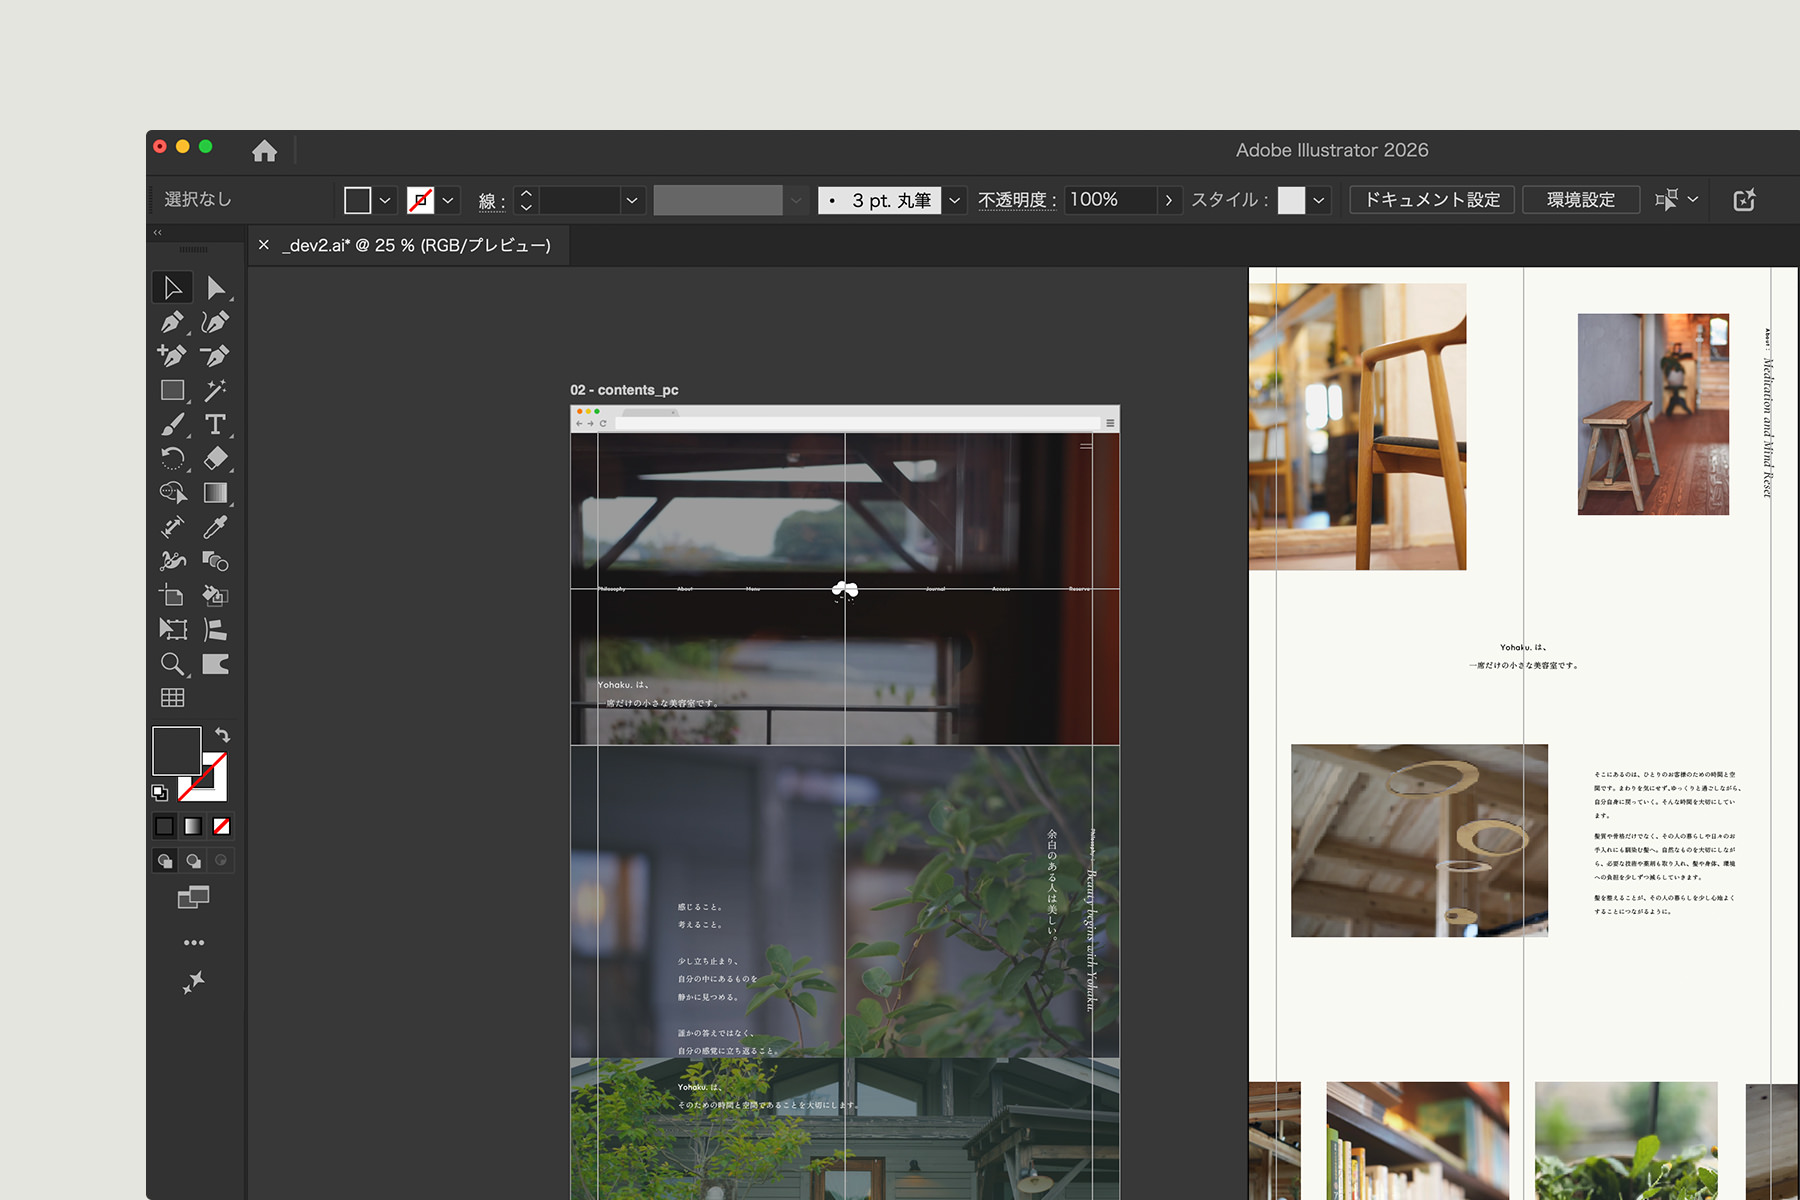Screen dimensions: 1800x1200
Task: Open the スタイル graphic style dropdown
Action: 1319,200
